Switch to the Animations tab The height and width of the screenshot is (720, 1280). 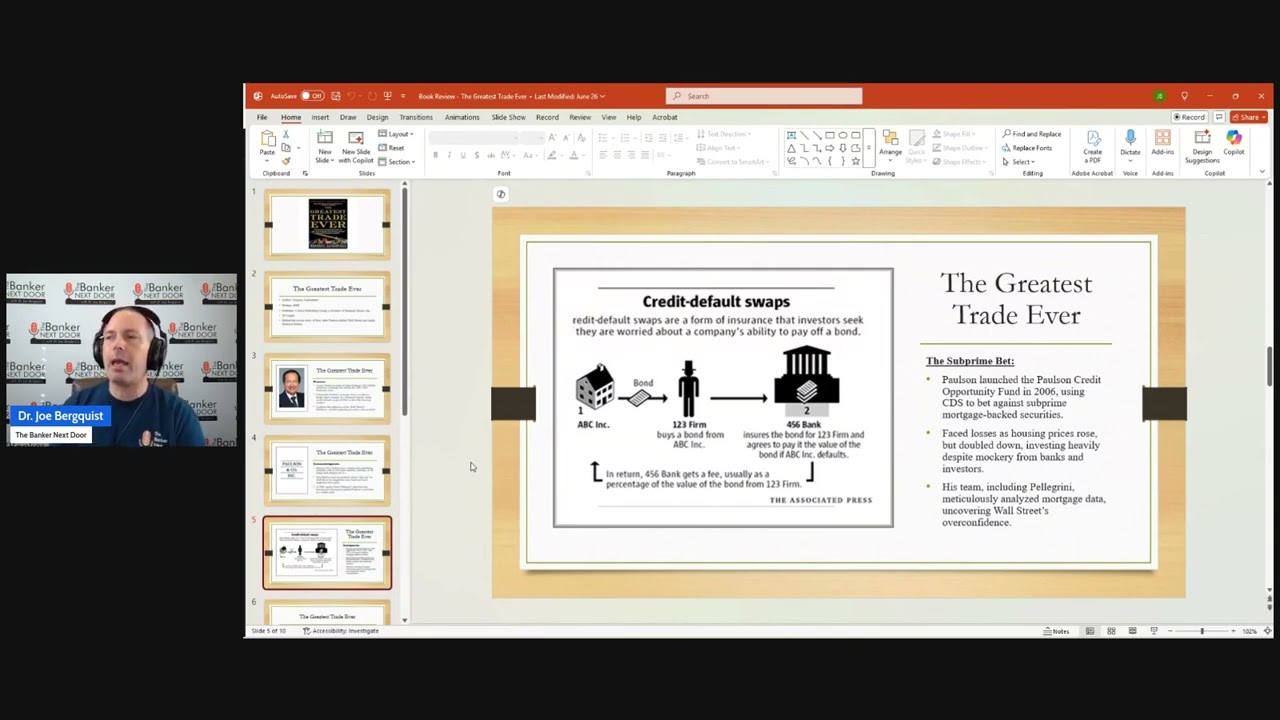(462, 117)
